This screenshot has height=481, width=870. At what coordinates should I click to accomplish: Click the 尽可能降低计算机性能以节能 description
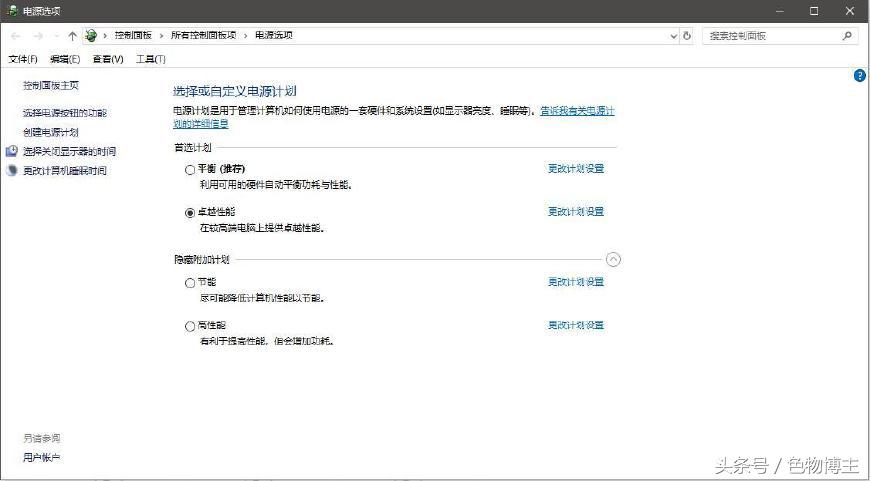point(262,298)
